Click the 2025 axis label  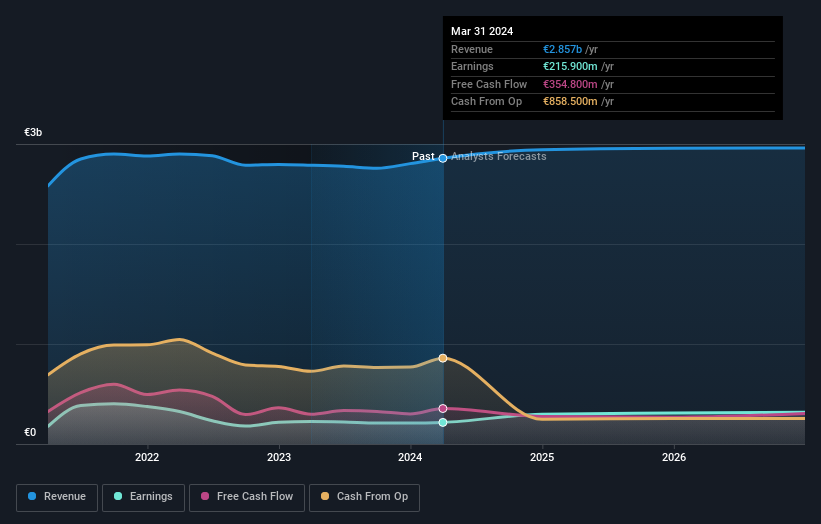(x=542, y=458)
